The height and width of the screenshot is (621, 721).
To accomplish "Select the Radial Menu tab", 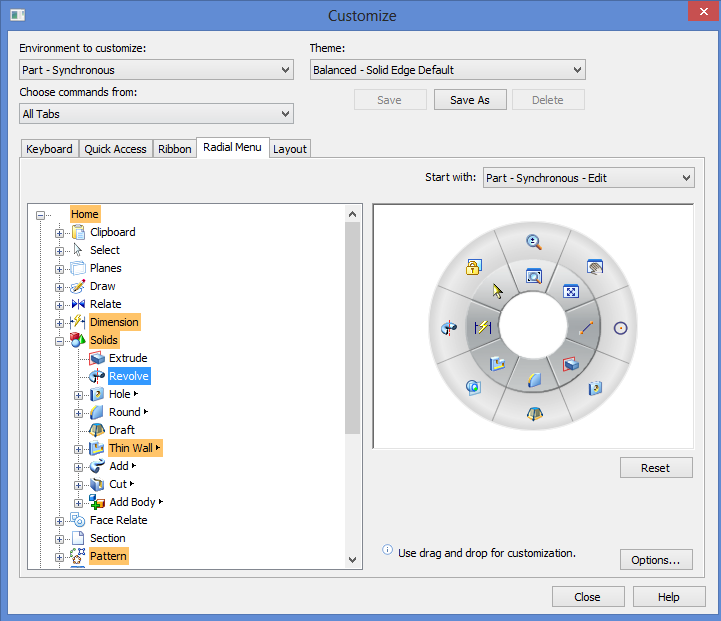I will tap(233, 147).
